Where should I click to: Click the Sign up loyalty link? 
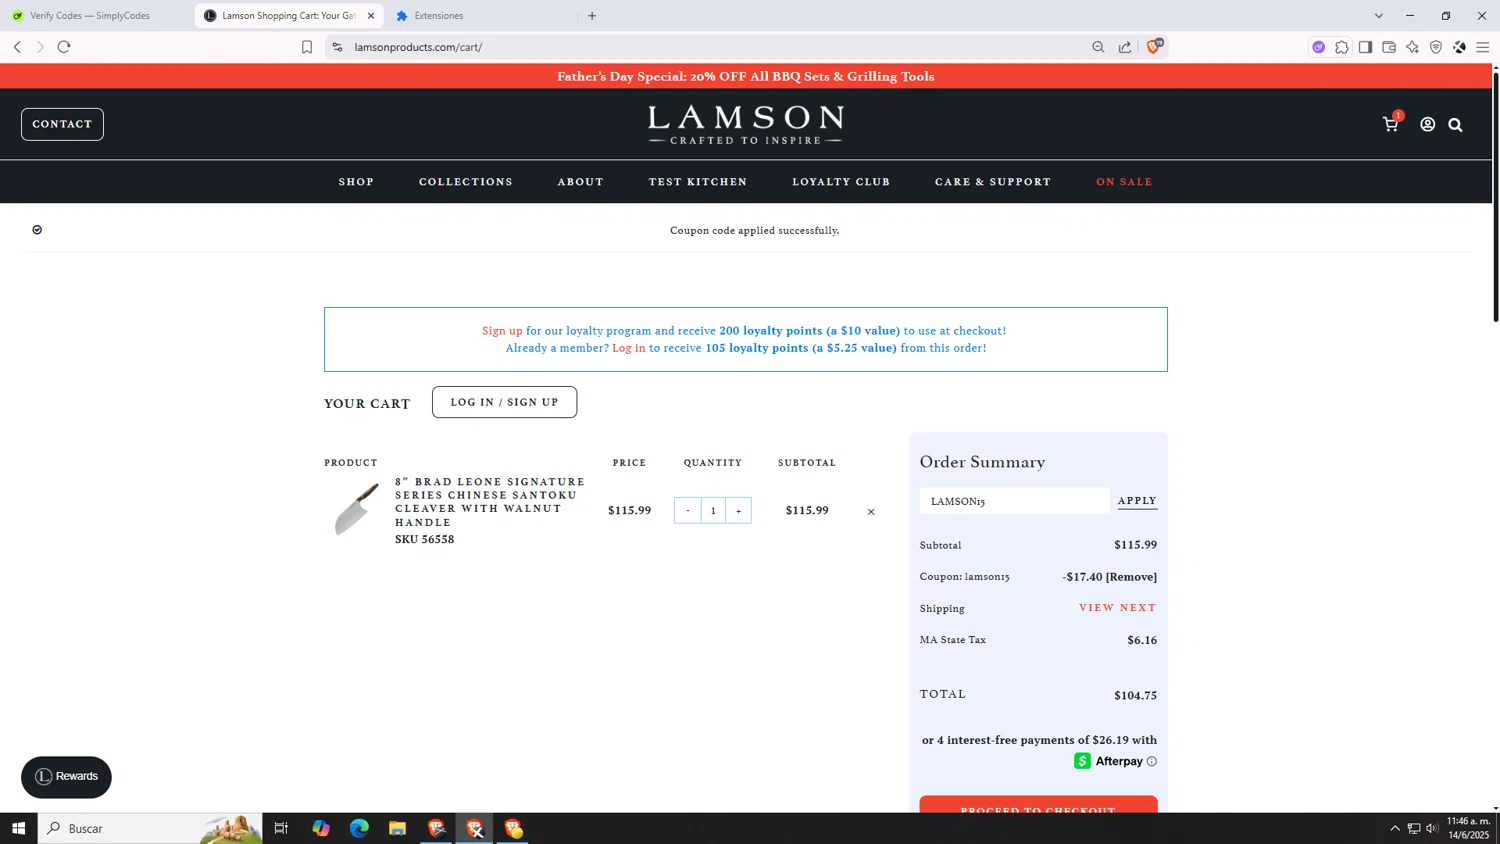tap(502, 331)
